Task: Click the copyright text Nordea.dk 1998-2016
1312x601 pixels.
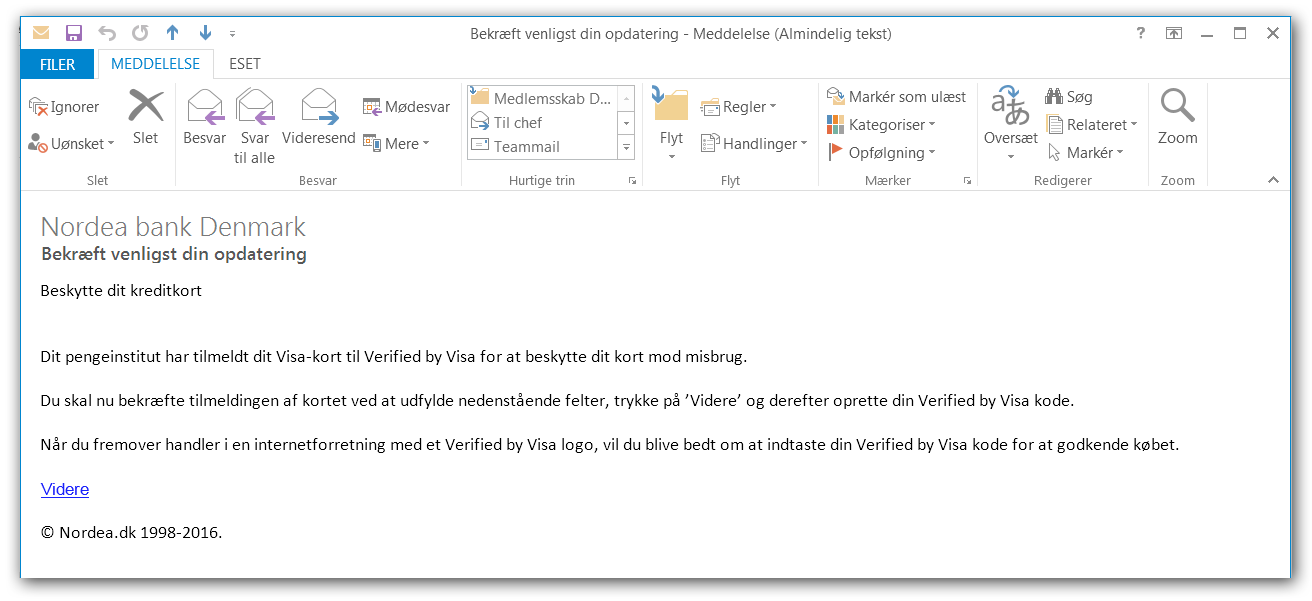Action: (131, 532)
